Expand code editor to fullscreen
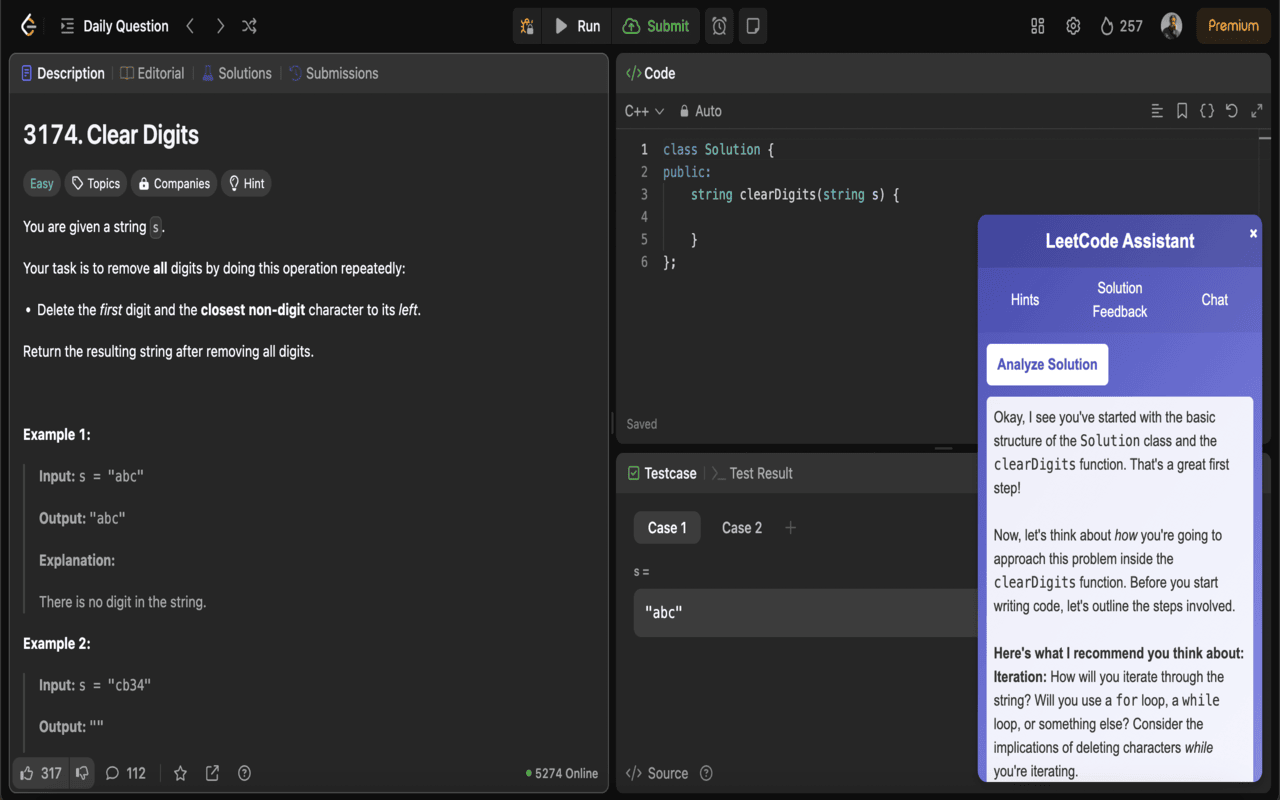Image resolution: width=1280 pixels, height=800 pixels. [1256, 111]
